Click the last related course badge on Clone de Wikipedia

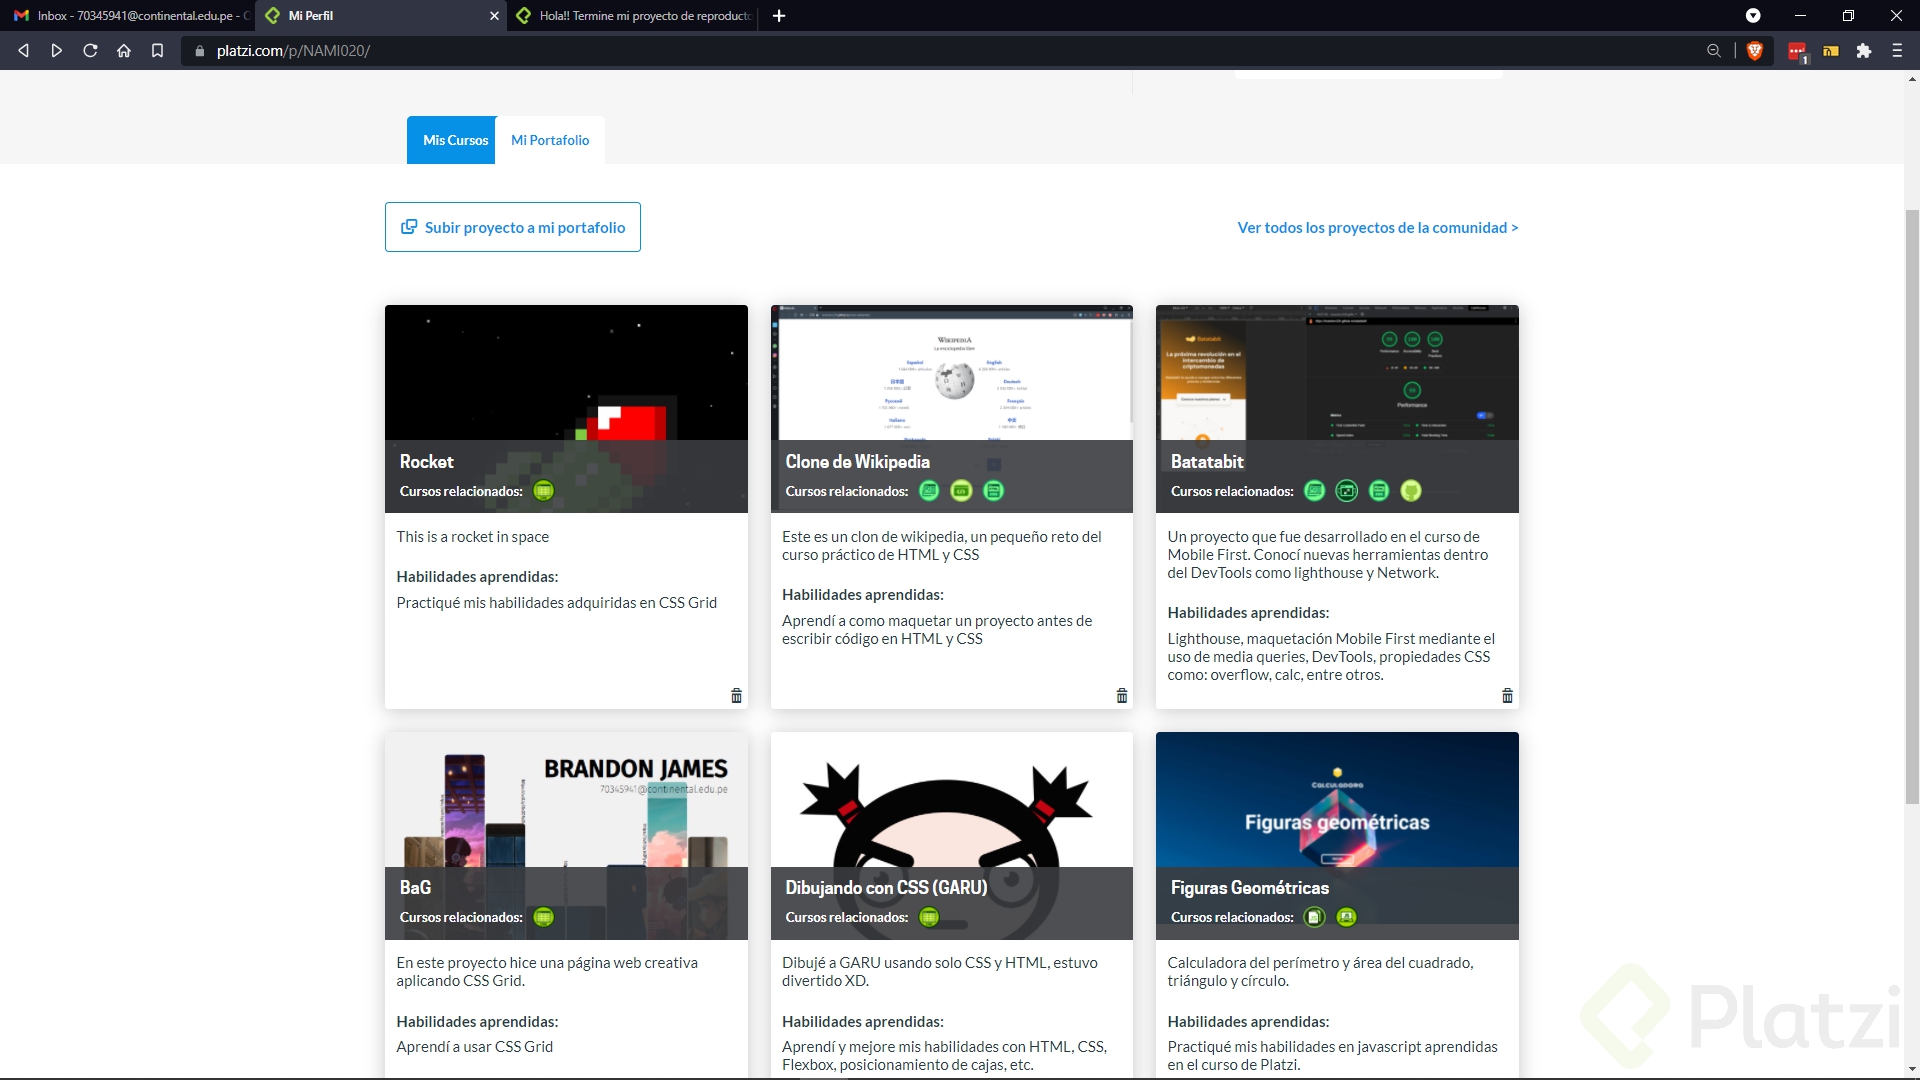pyautogui.click(x=993, y=491)
